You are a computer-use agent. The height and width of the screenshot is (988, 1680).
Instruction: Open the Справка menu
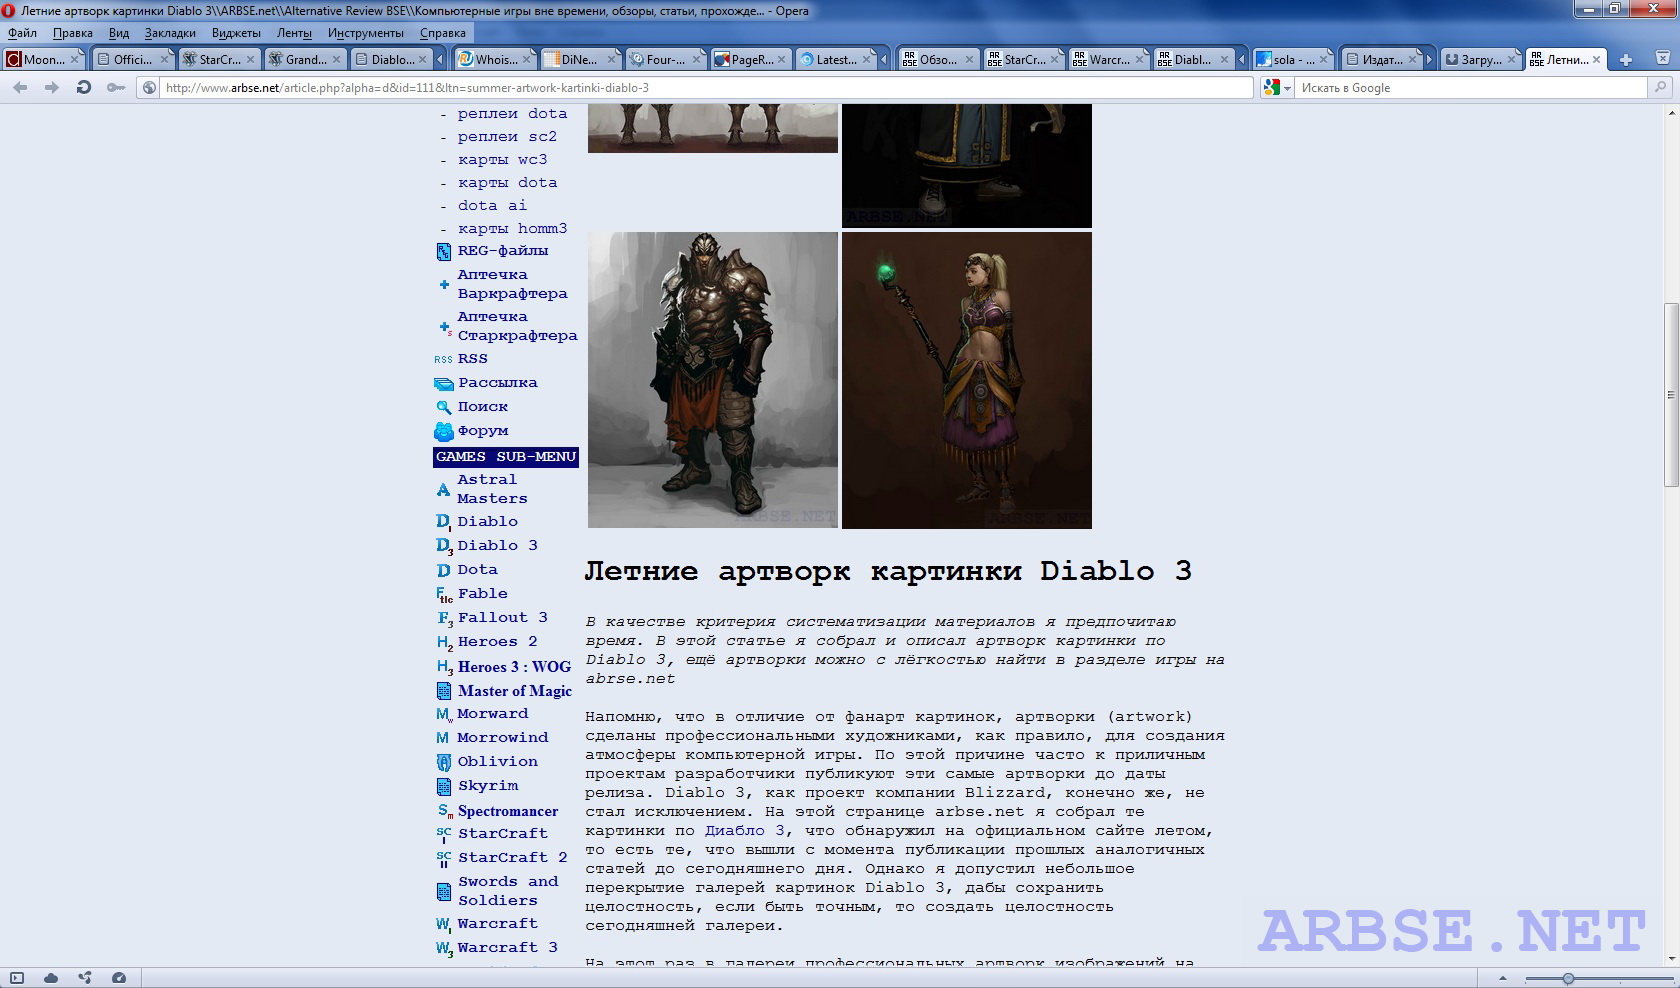pyautogui.click(x=442, y=33)
